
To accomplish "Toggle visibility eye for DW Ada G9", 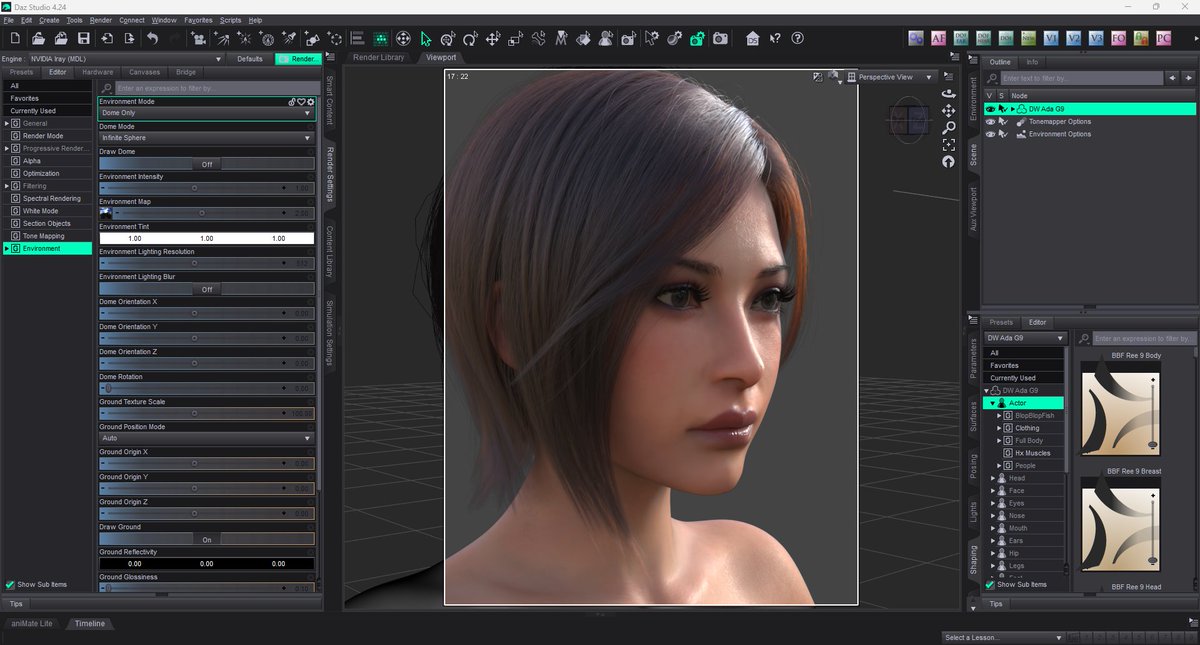I will coord(990,109).
